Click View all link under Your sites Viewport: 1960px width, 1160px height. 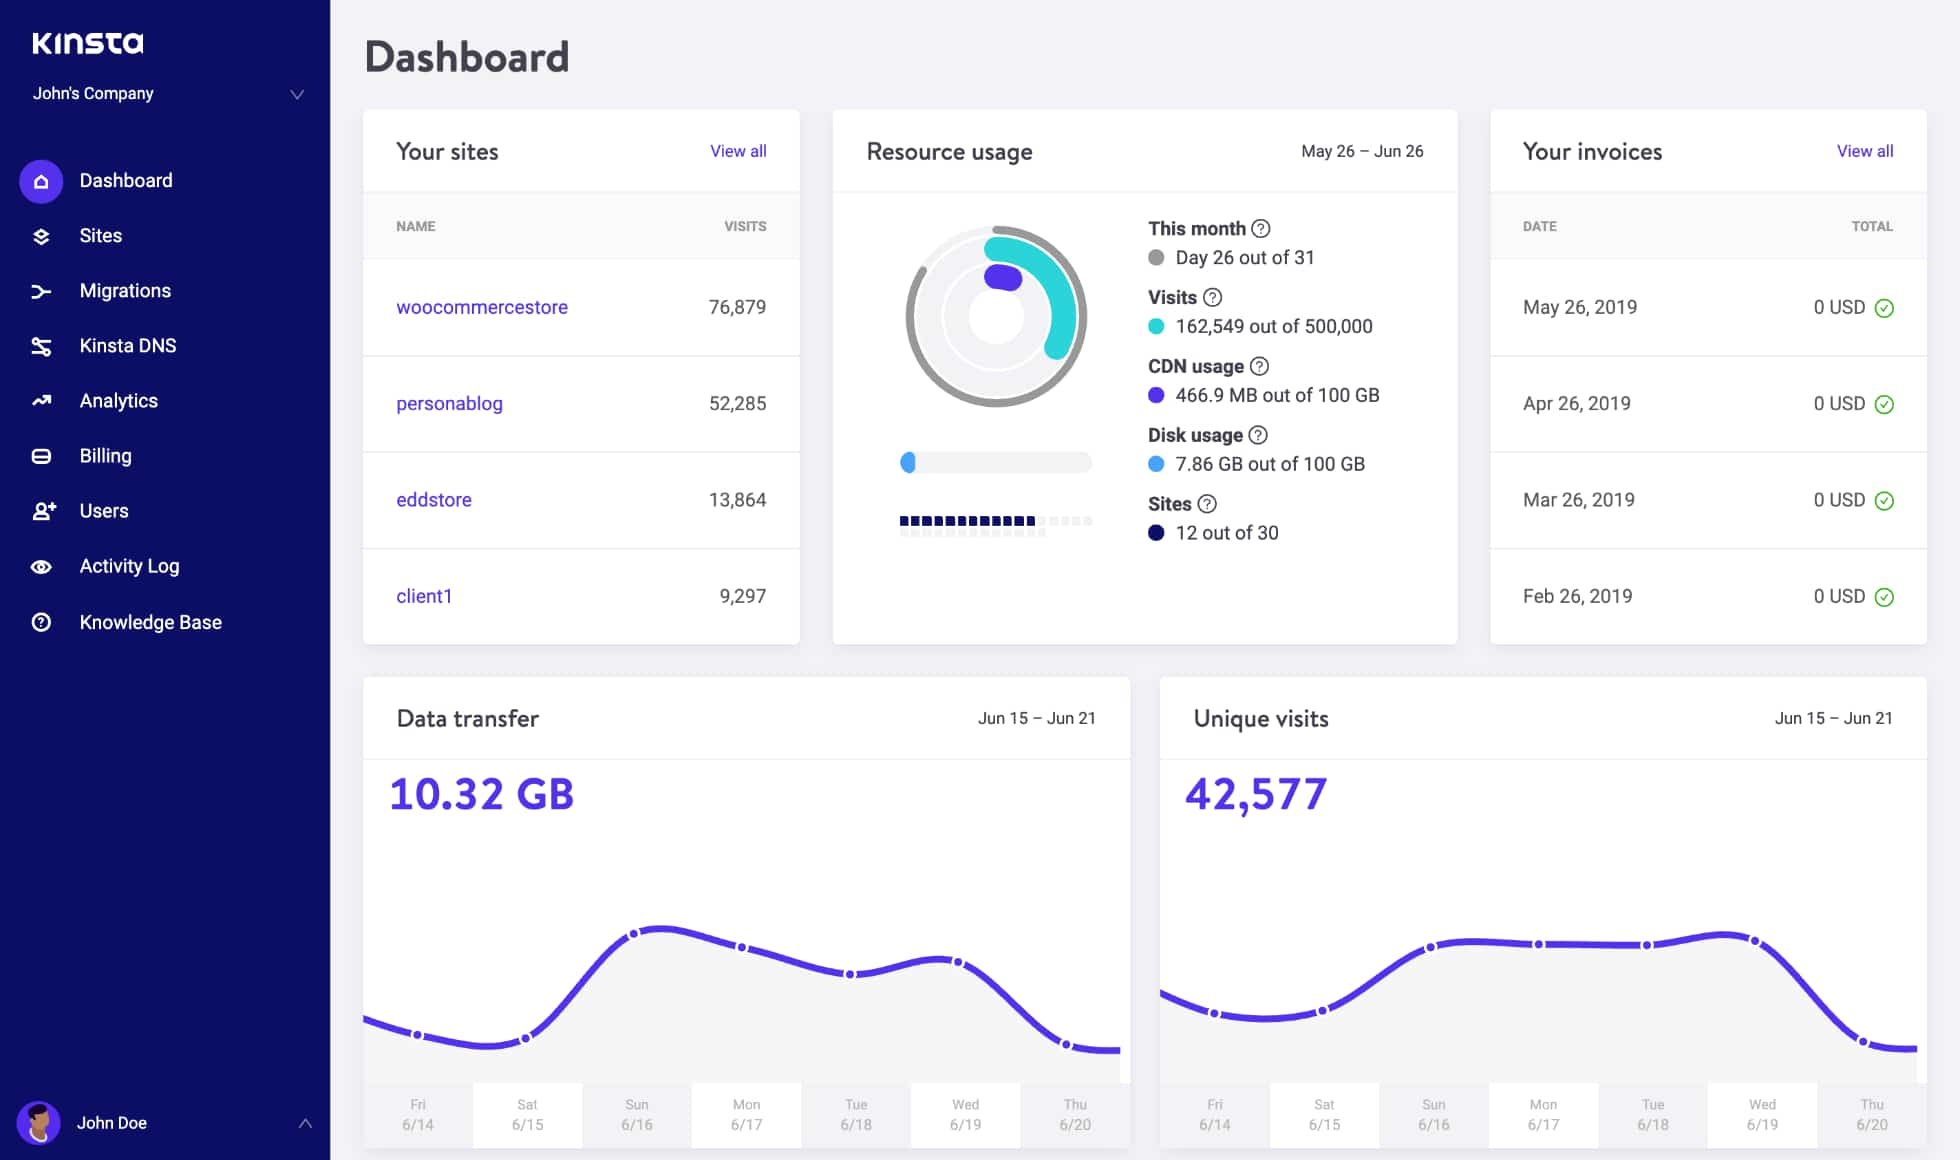pyautogui.click(x=737, y=149)
